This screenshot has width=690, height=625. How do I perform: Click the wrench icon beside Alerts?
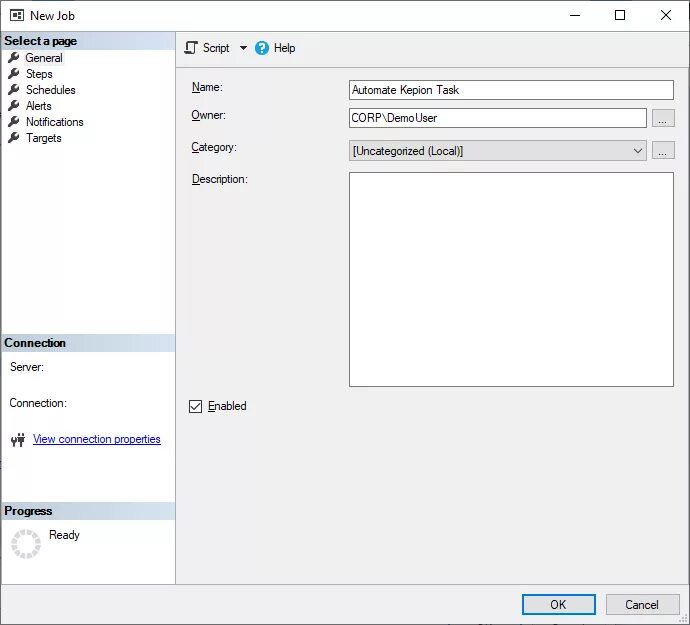pyautogui.click(x=14, y=106)
